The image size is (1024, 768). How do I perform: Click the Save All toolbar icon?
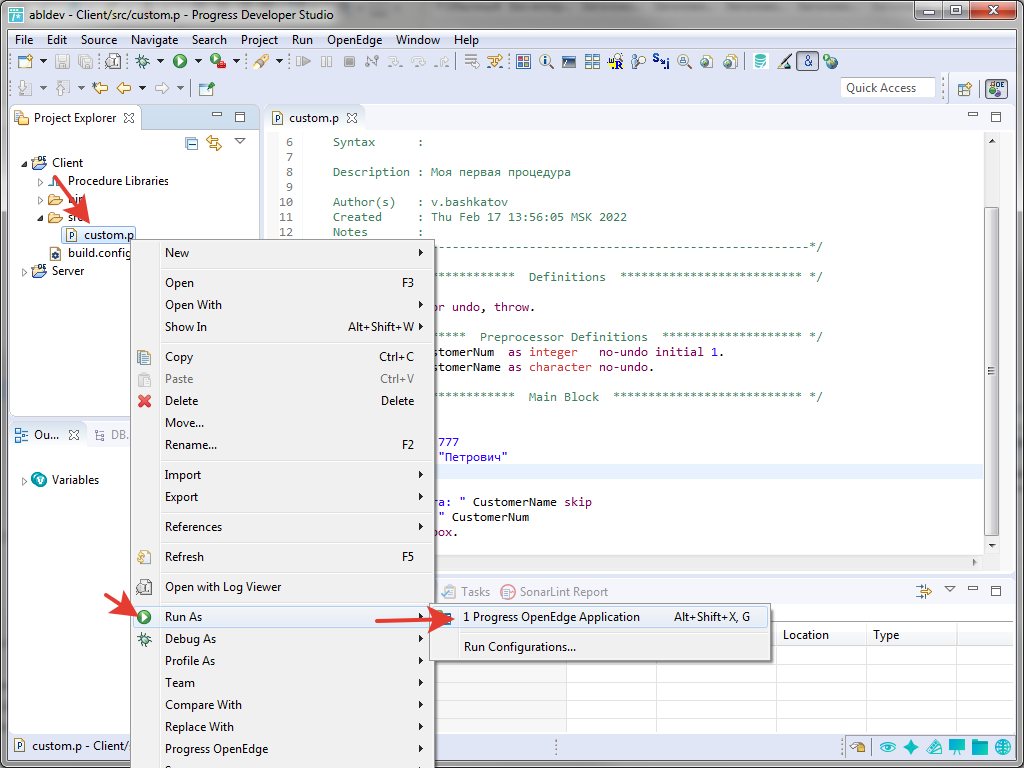(x=86, y=62)
